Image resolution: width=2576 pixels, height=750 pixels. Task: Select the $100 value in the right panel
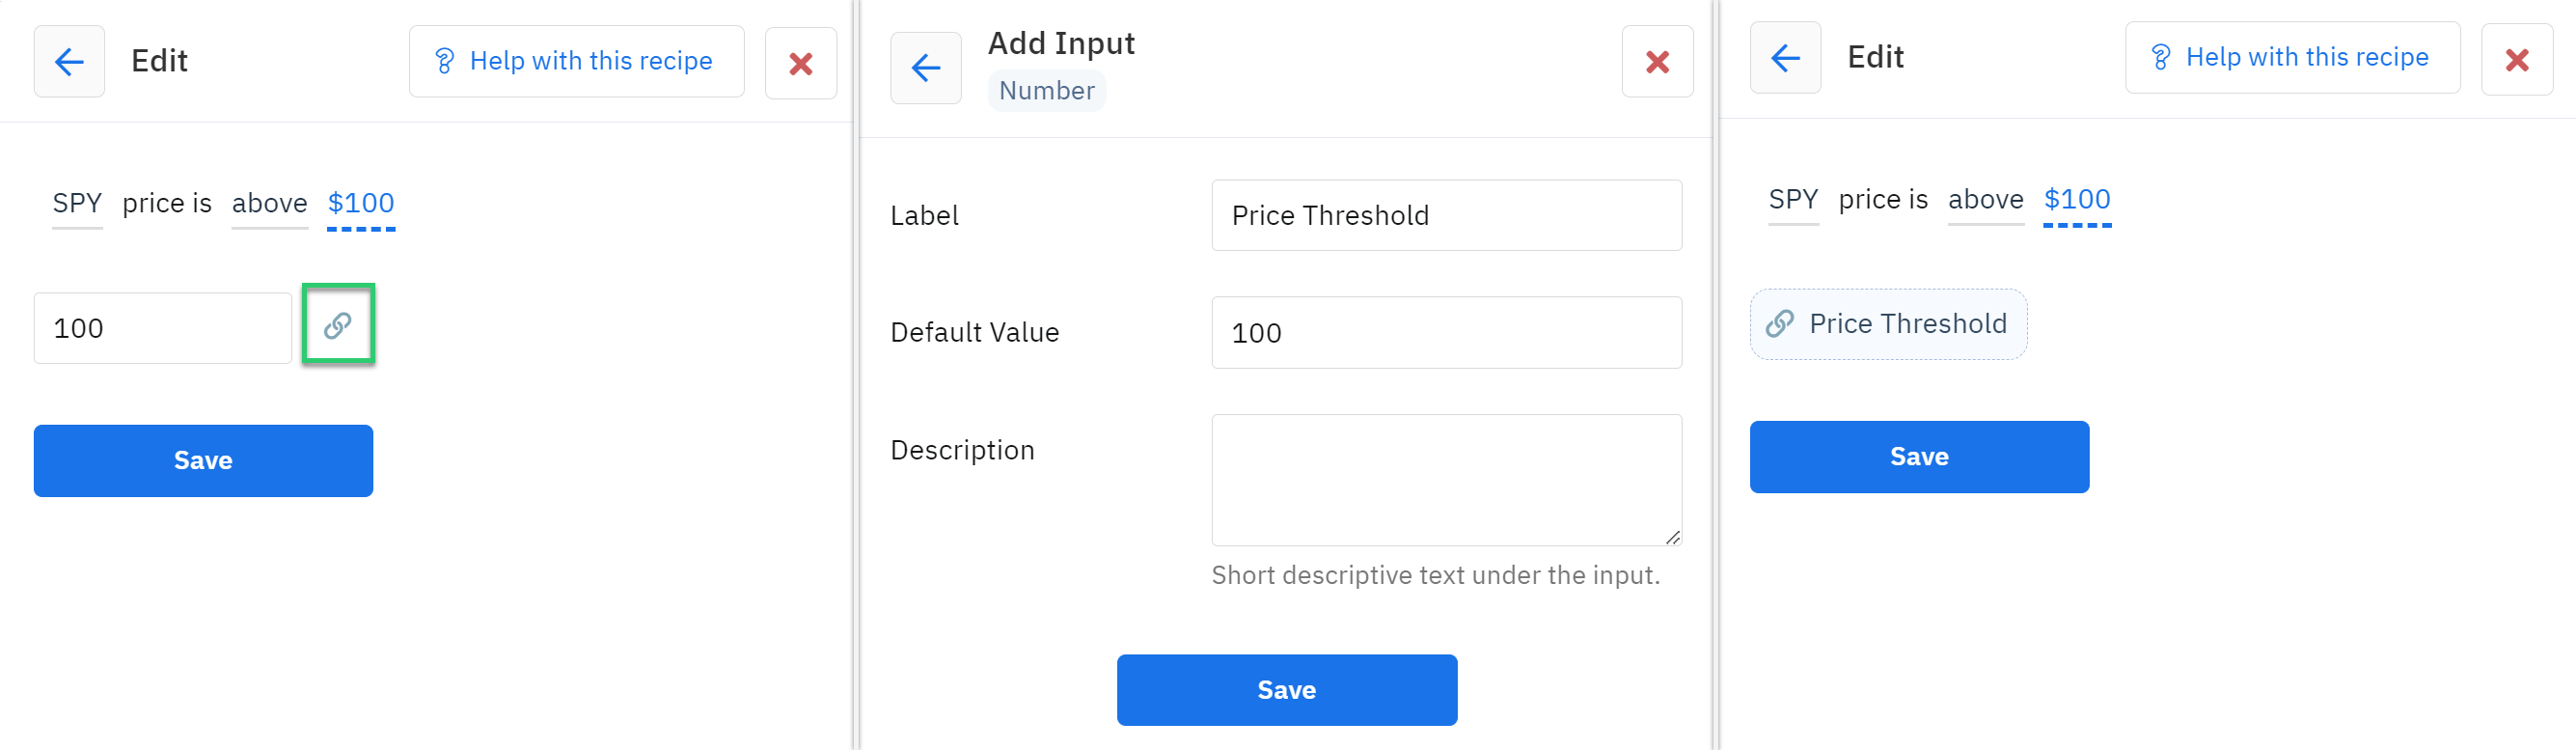[2076, 200]
